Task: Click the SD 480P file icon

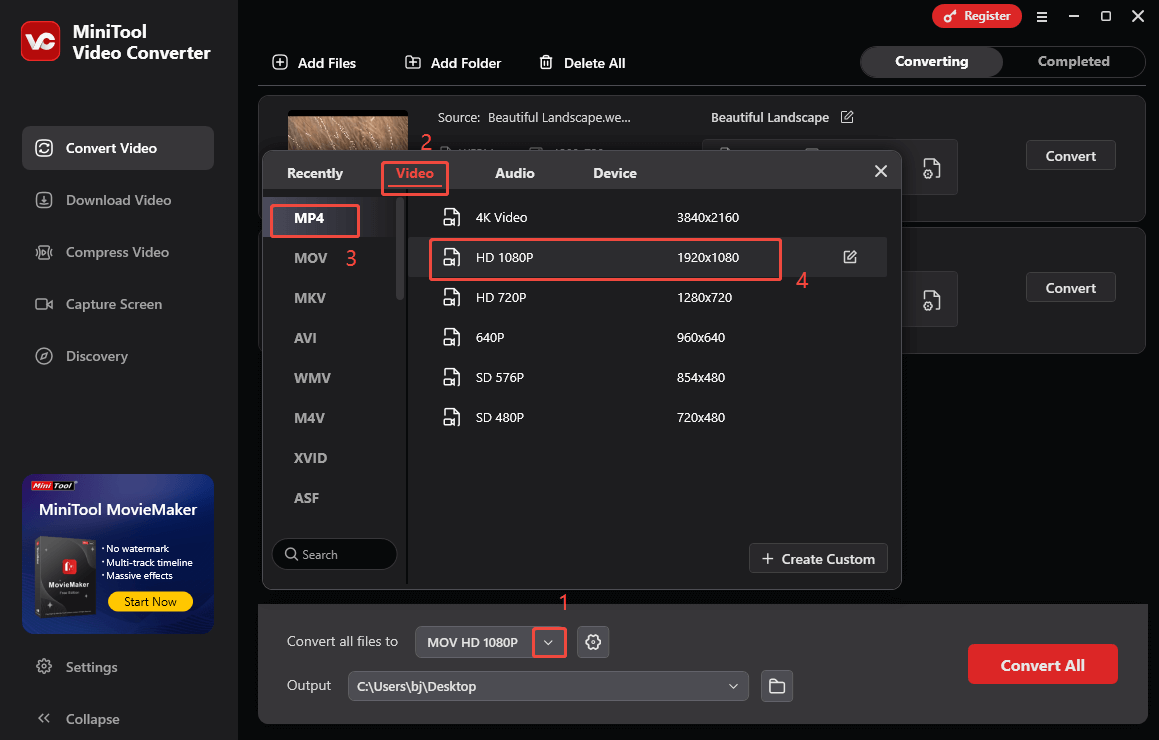Action: click(x=451, y=417)
